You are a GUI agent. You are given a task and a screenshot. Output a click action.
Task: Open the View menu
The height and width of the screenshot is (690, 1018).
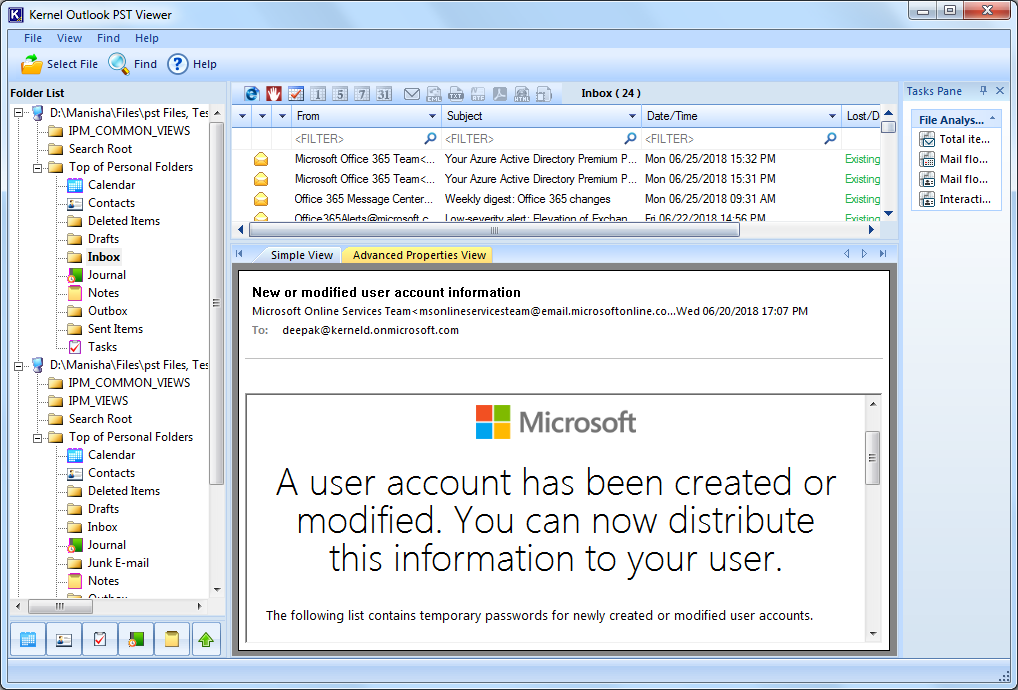point(70,38)
